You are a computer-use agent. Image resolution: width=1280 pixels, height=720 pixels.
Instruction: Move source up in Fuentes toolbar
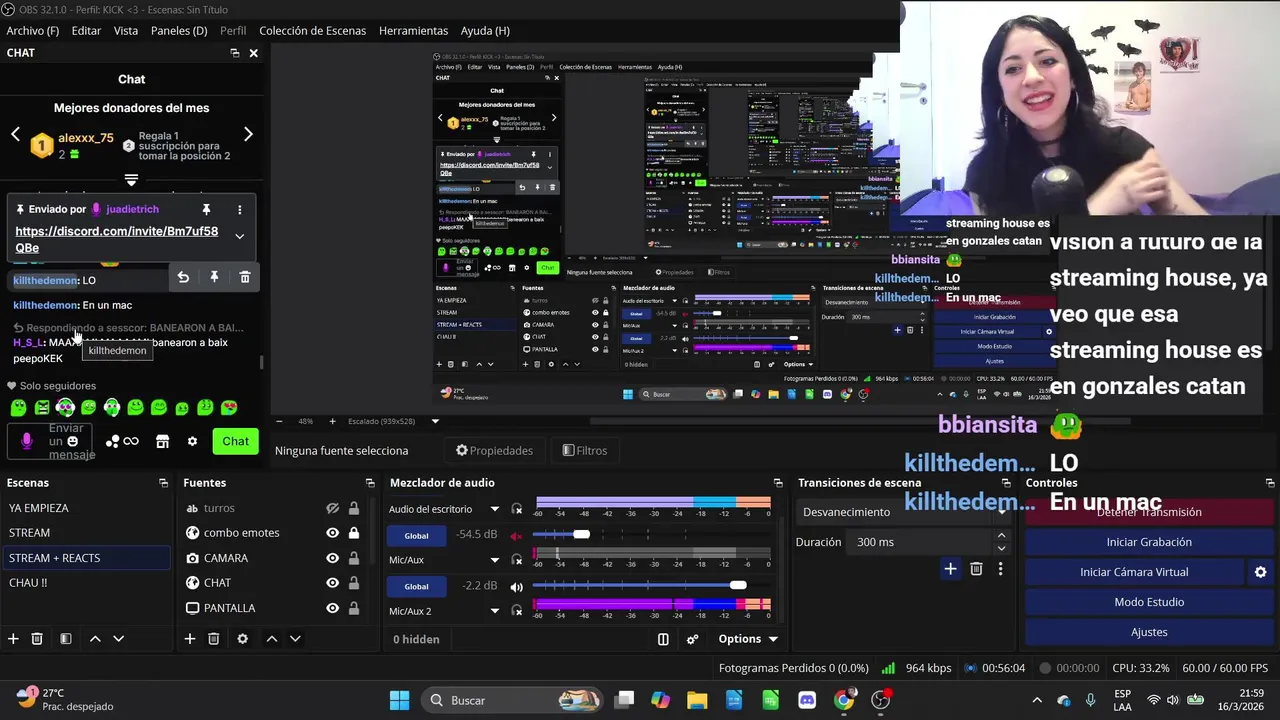pos(271,639)
